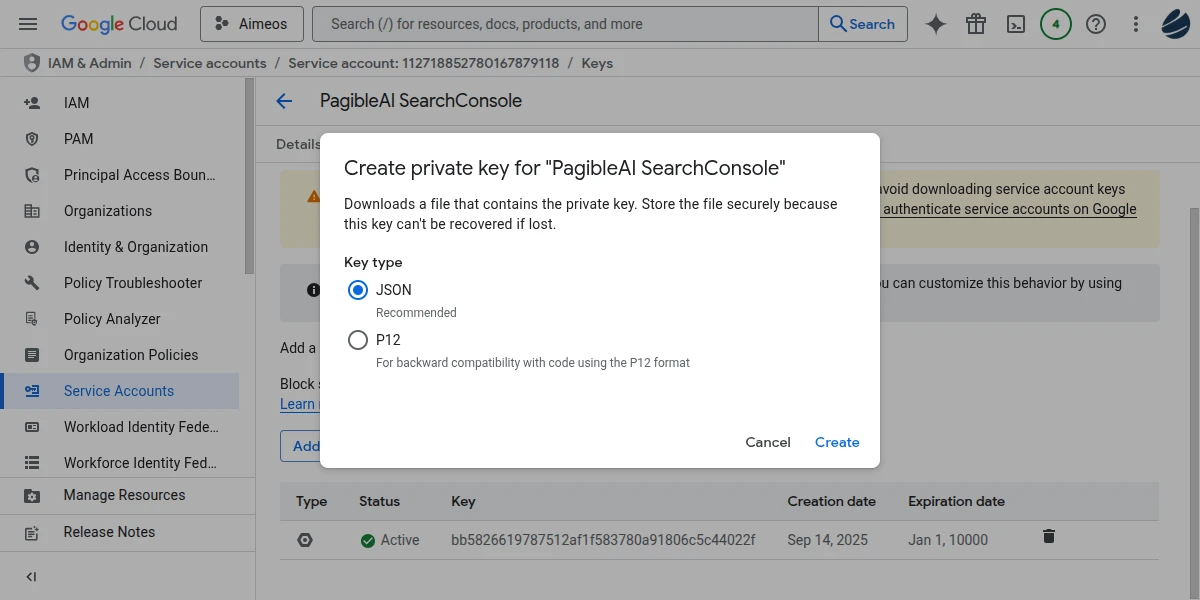Viewport: 1200px width, 600px height.
Task: Delete the active key with trash icon
Action: tap(1049, 537)
